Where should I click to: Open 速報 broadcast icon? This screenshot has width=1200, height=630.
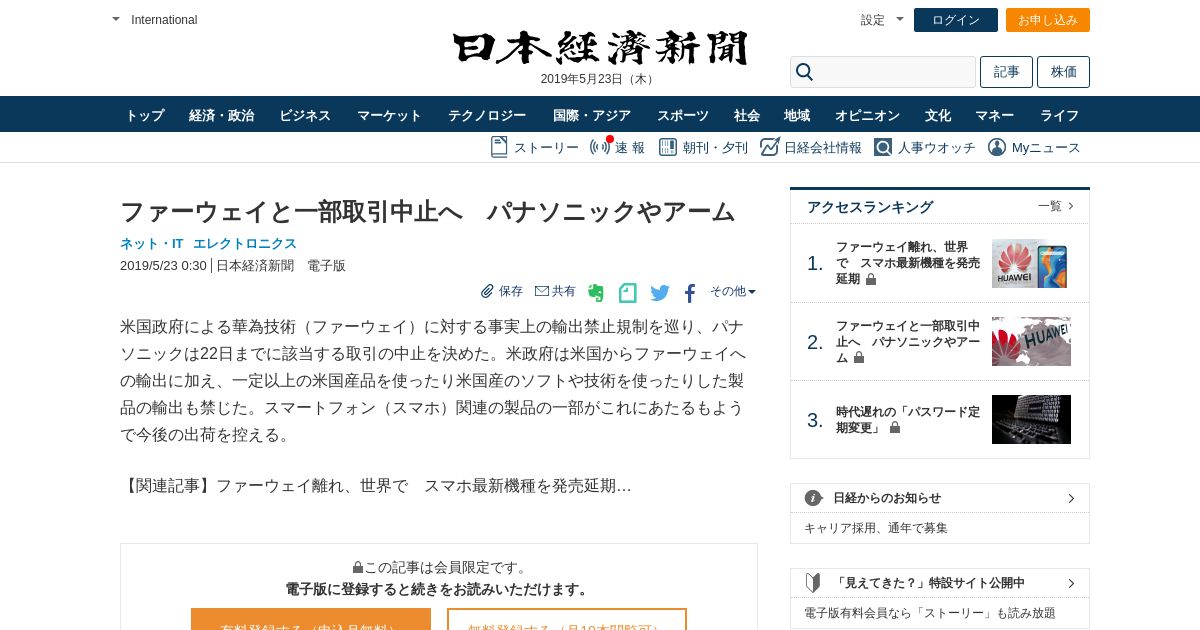pos(600,147)
